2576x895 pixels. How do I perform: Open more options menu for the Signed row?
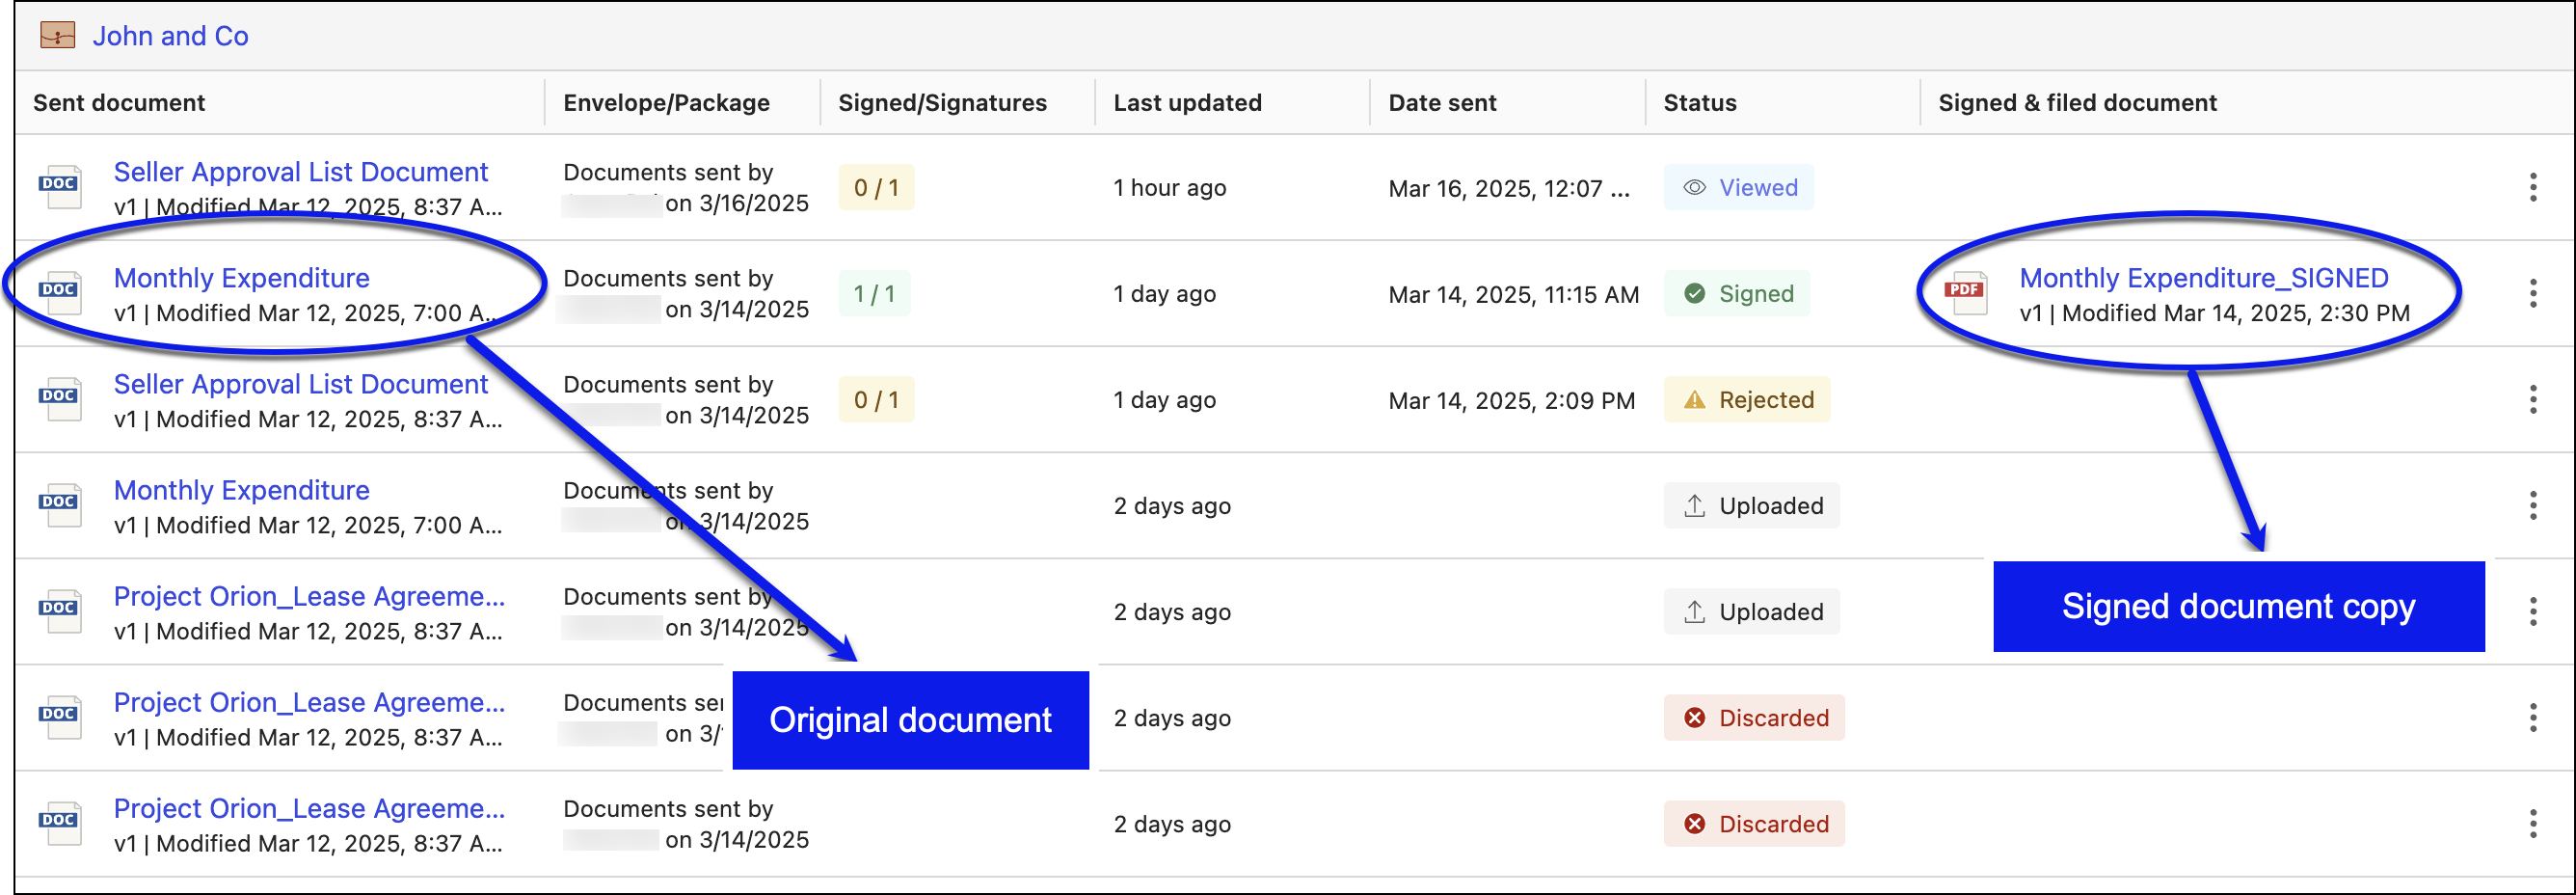coord(2532,293)
